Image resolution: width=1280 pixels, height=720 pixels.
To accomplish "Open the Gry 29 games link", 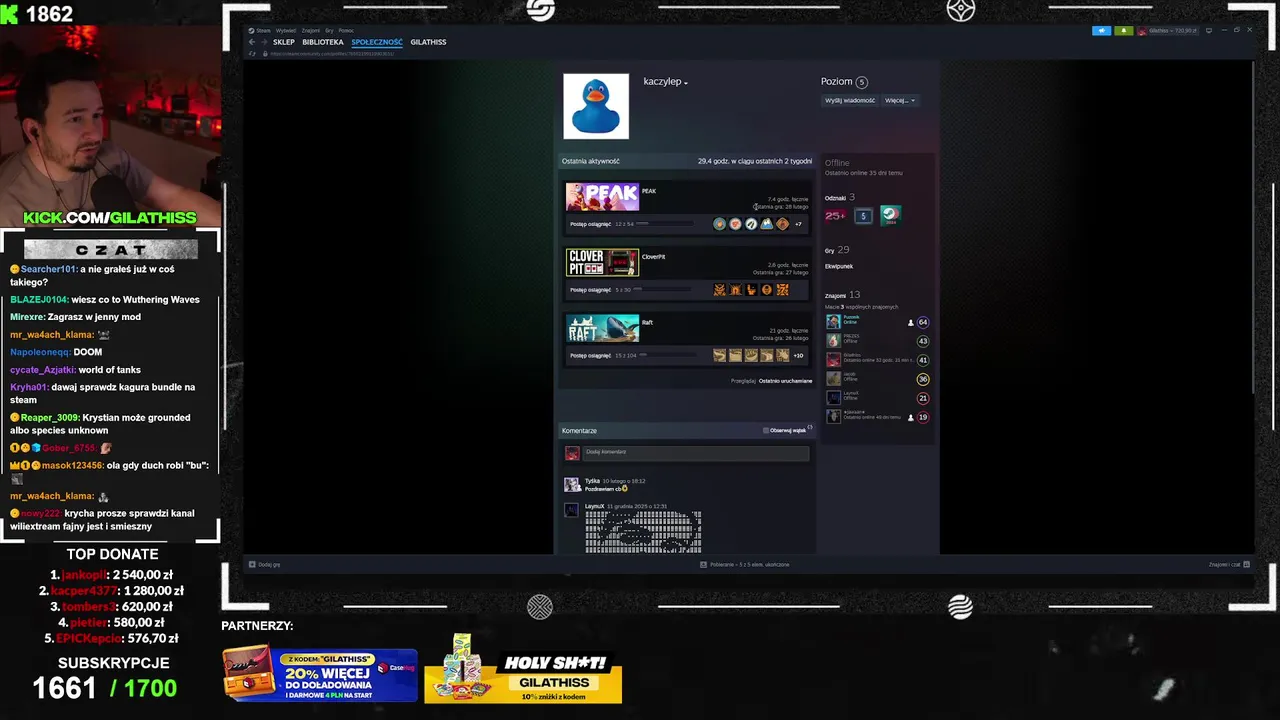I will tap(837, 250).
